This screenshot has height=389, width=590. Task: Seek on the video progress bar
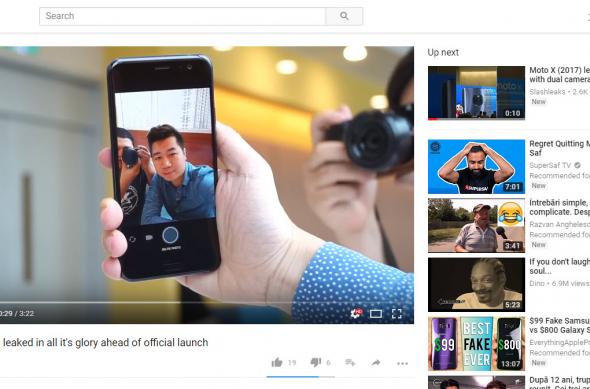207,302
